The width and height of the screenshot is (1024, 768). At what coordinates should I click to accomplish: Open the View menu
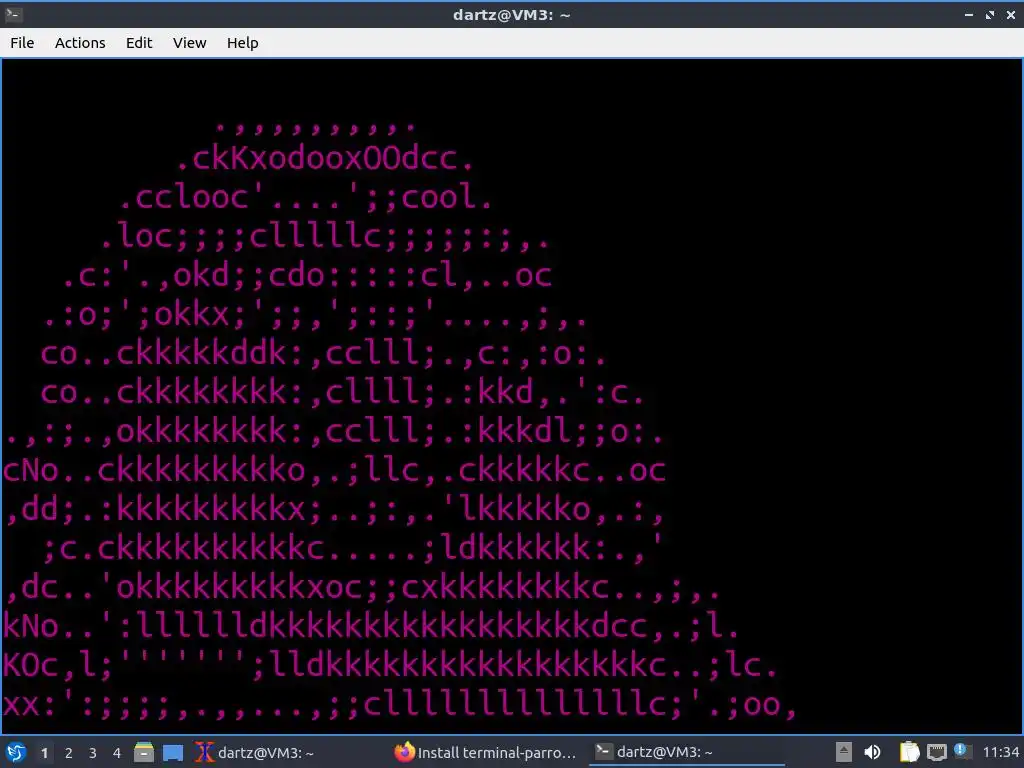[x=189, y=43]
